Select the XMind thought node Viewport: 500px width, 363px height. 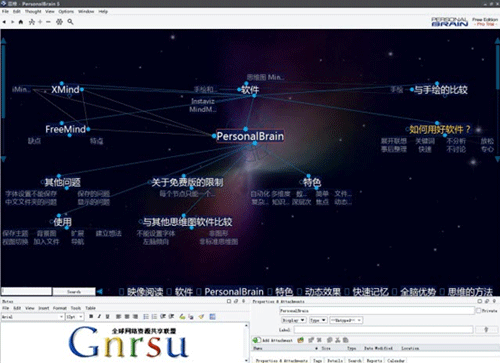click(x=65, y=90)
